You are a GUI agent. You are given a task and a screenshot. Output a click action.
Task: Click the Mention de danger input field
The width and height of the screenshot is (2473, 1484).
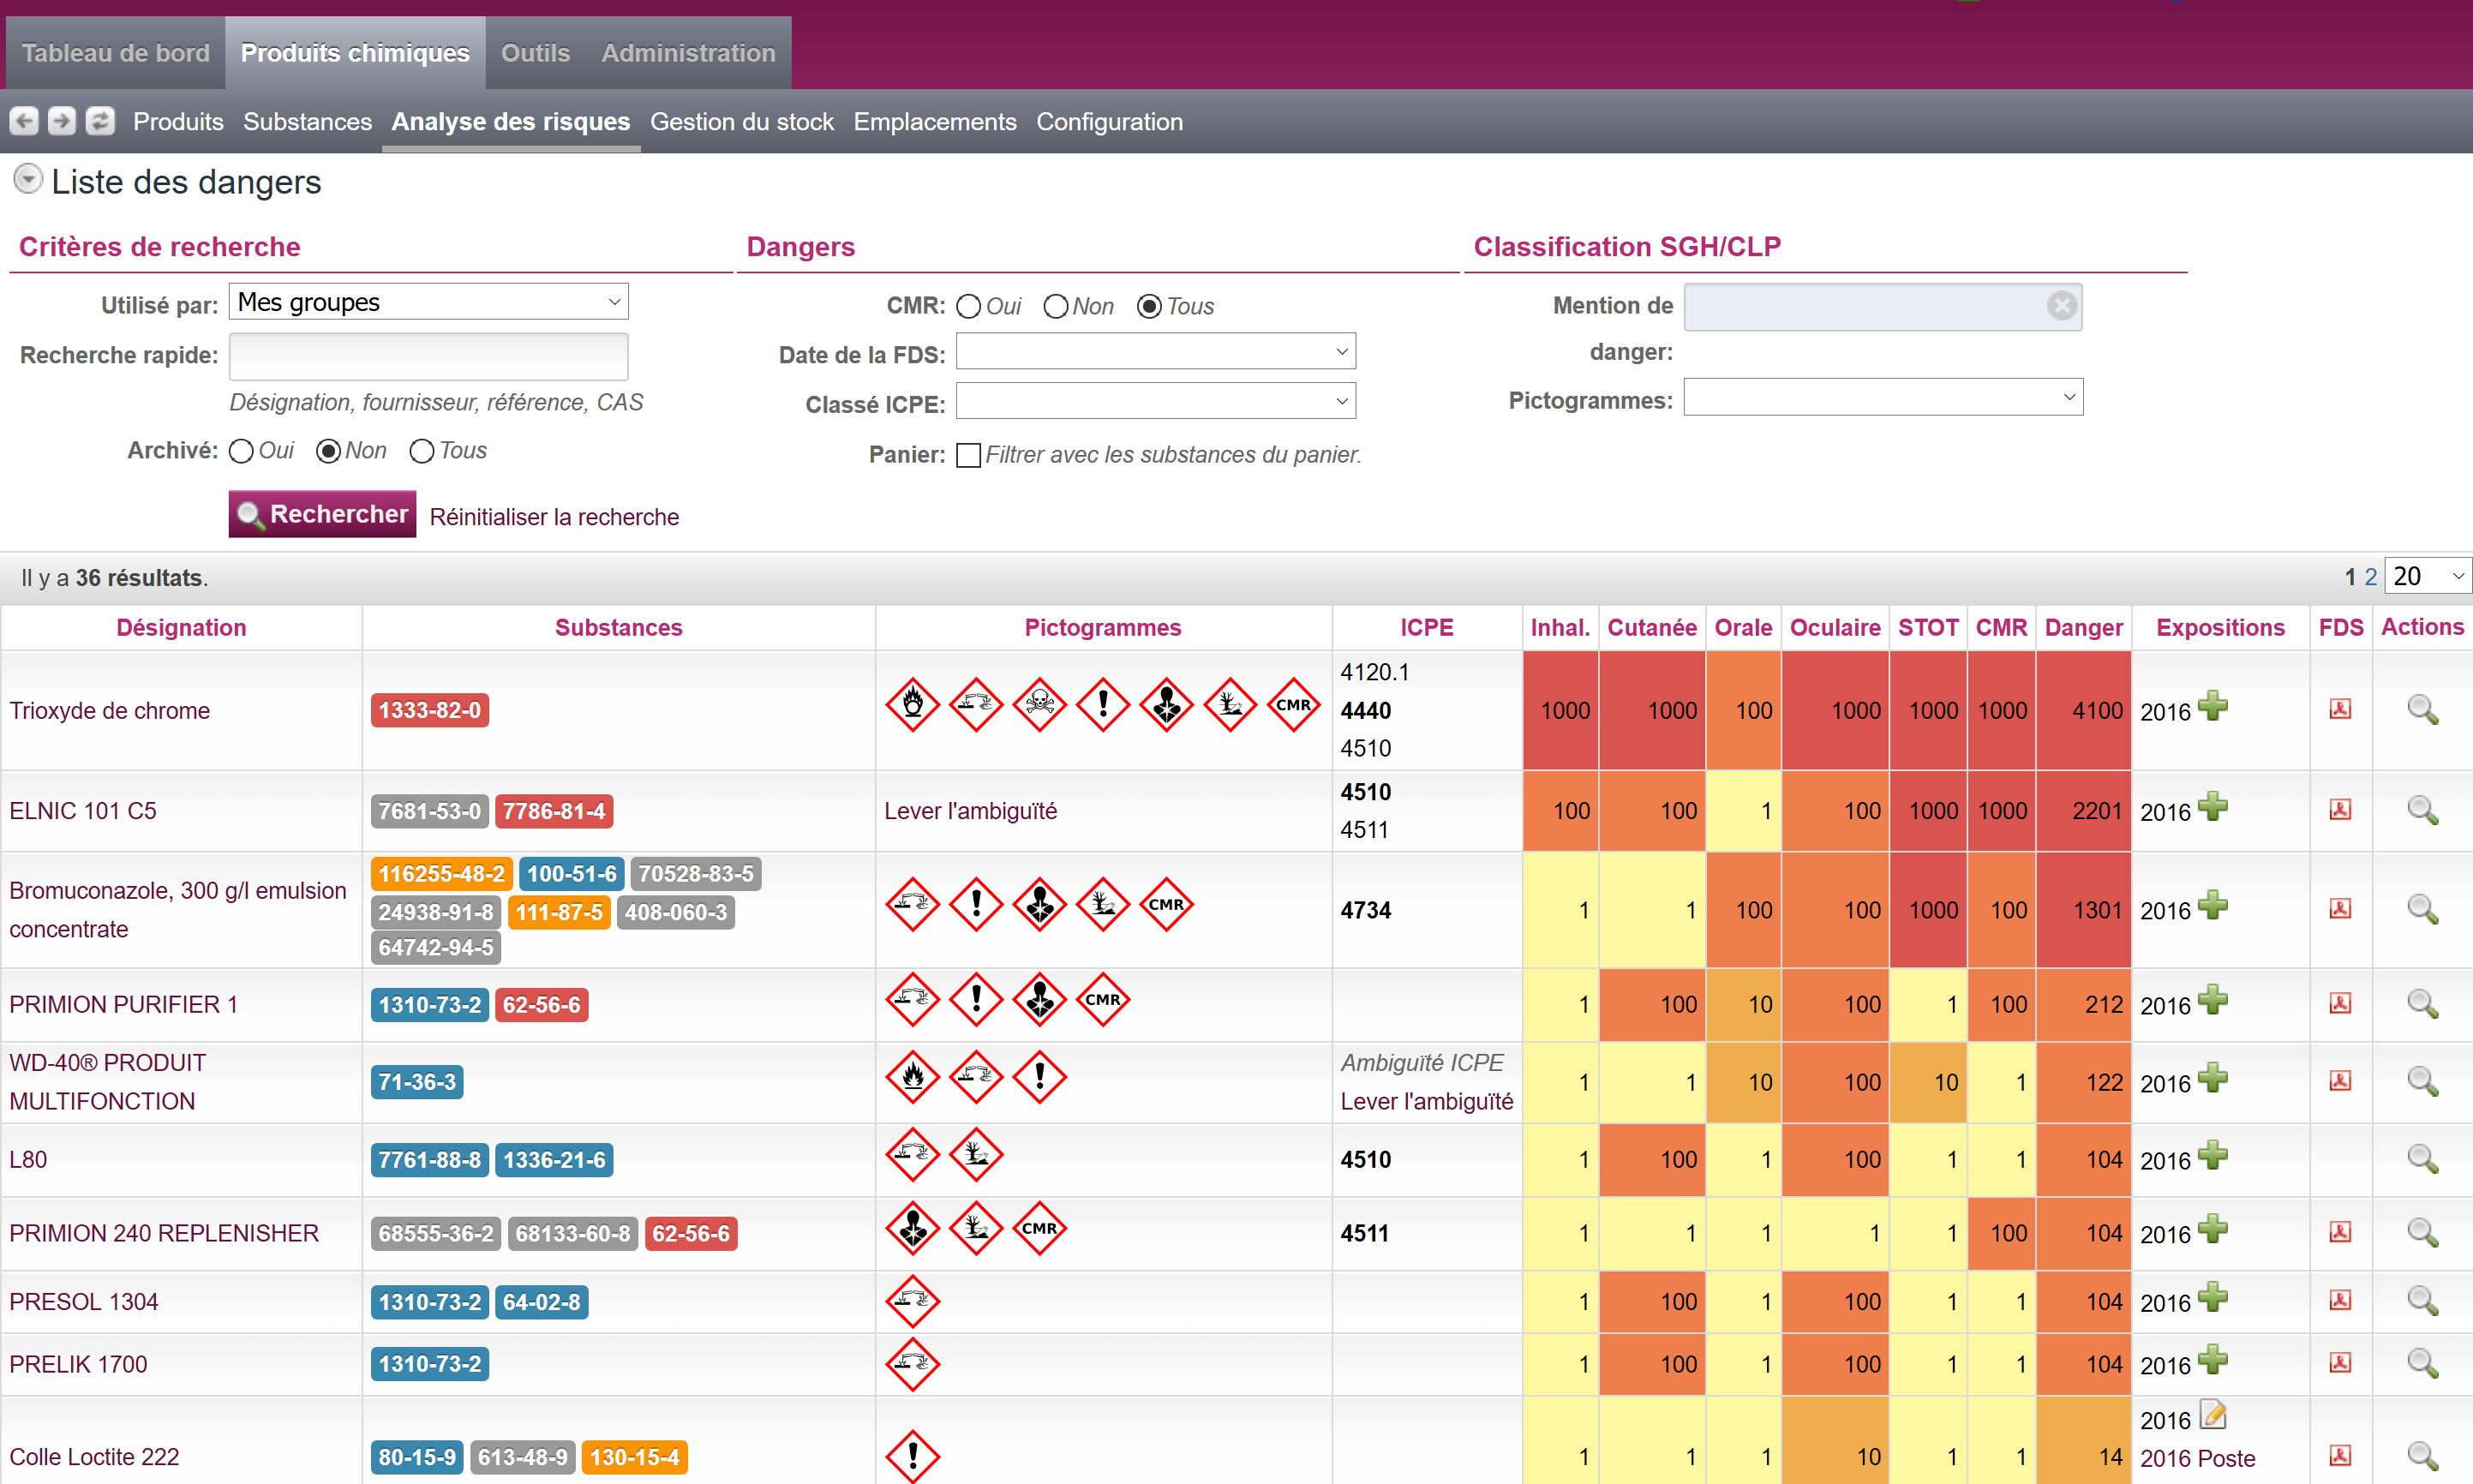coord(1864,306)
